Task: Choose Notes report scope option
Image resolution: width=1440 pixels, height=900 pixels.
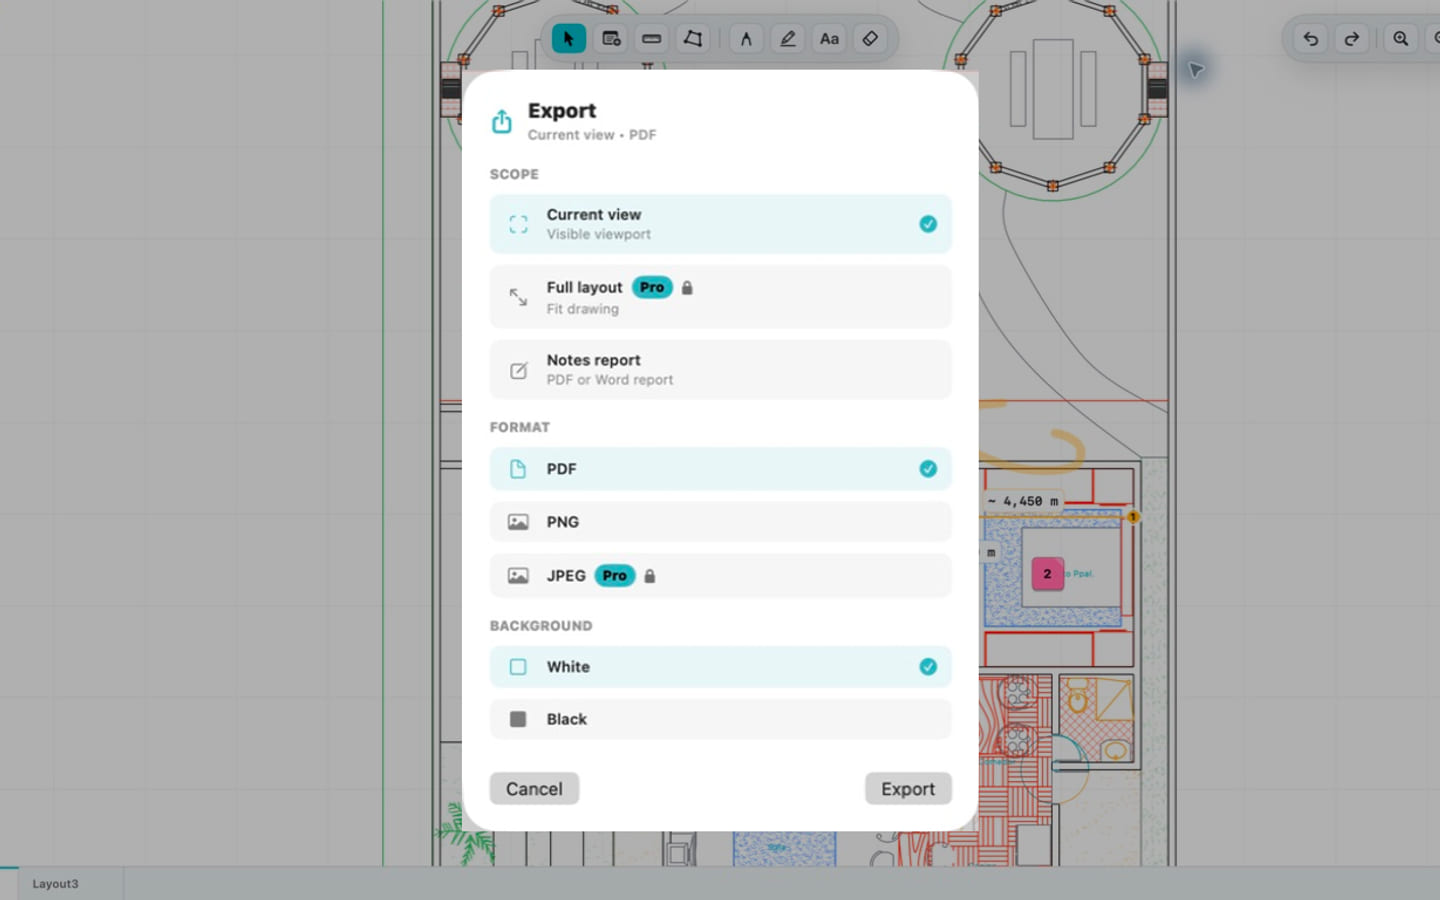Action: click(720, 369)
